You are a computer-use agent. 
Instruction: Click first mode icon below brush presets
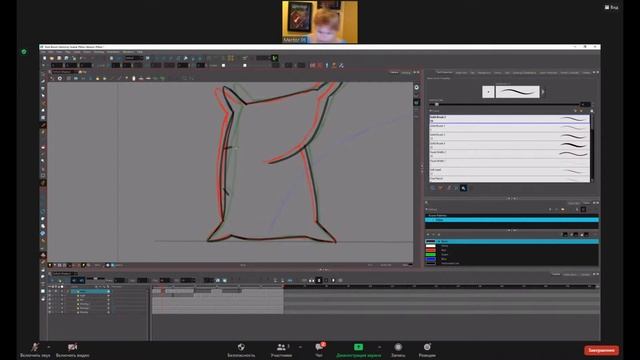(x=433, y=188)
